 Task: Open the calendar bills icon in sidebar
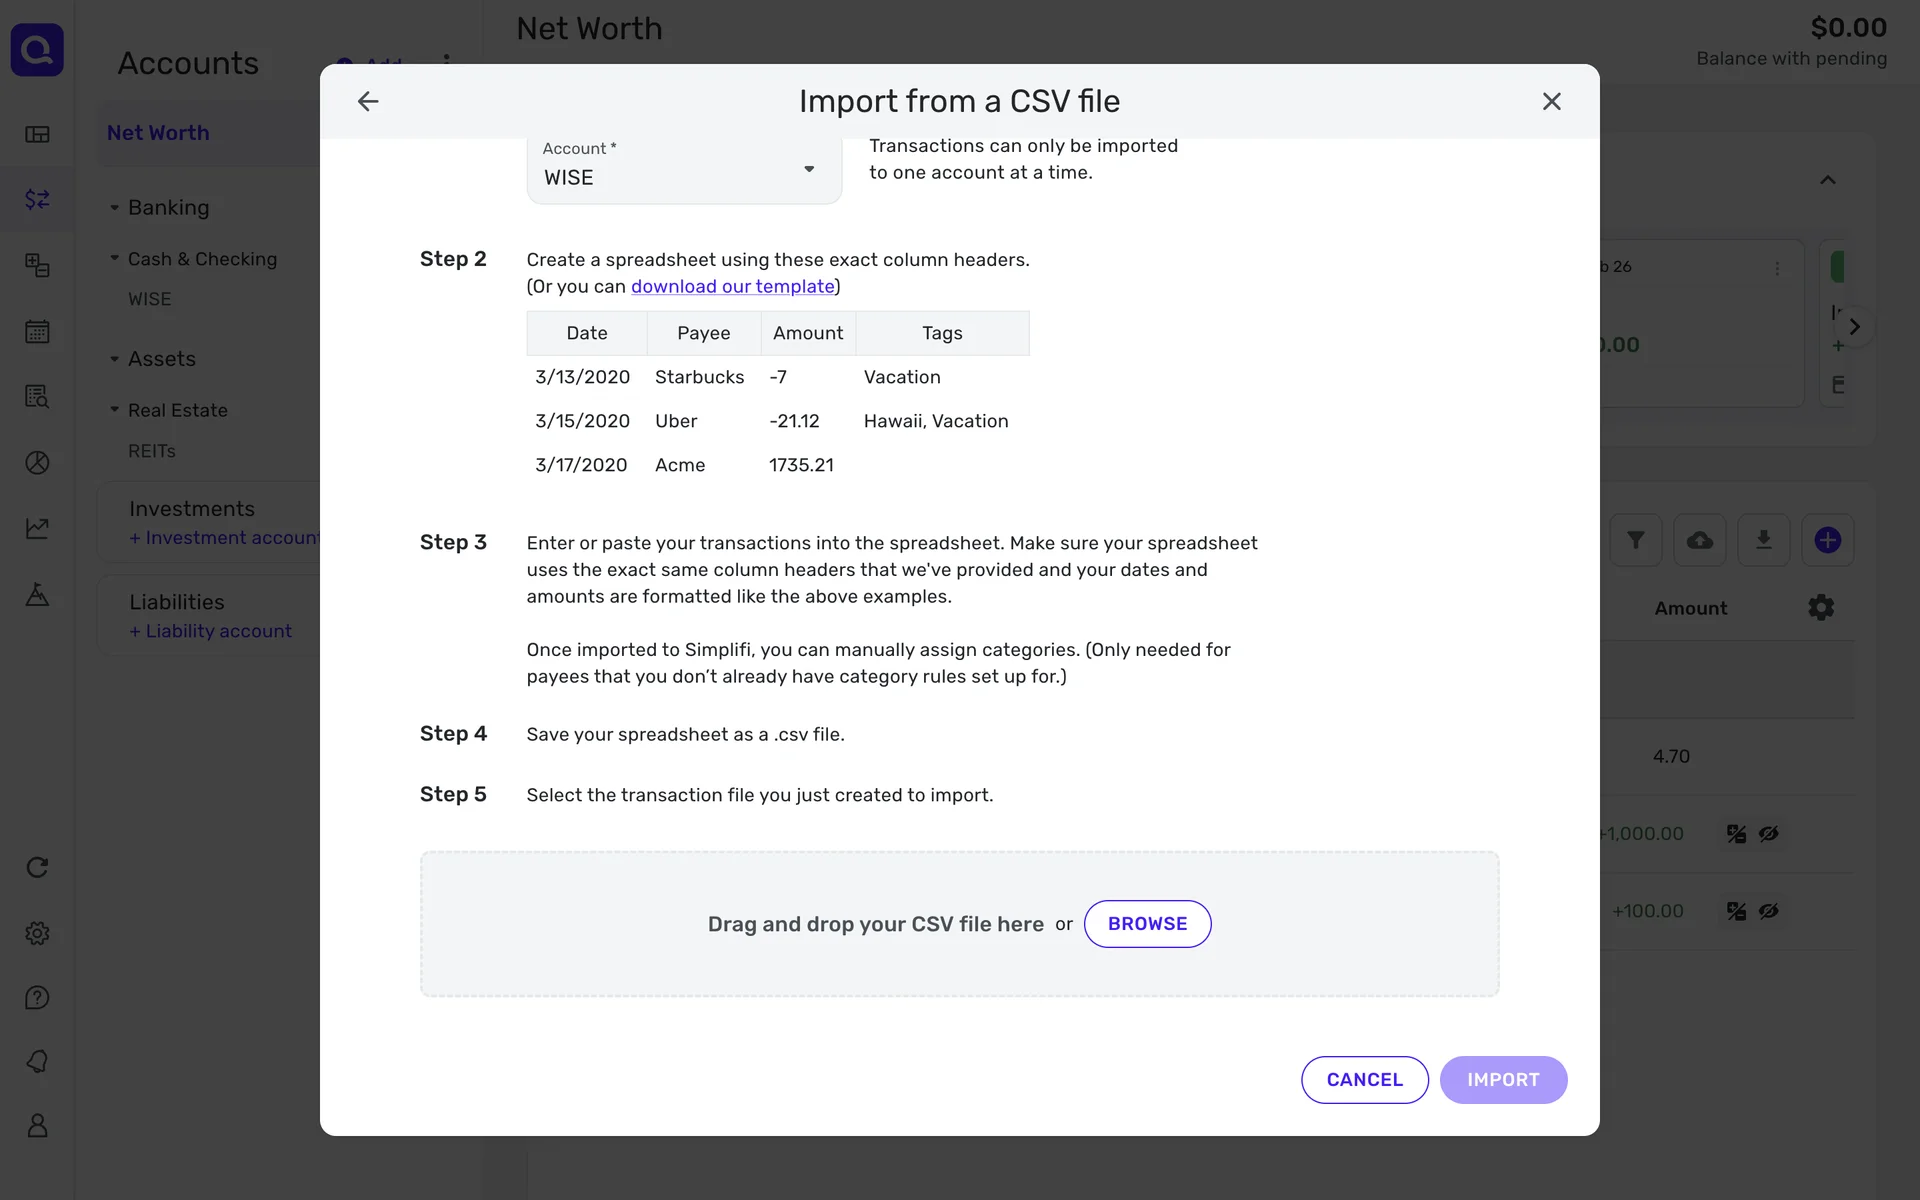(x=37, y=332)
